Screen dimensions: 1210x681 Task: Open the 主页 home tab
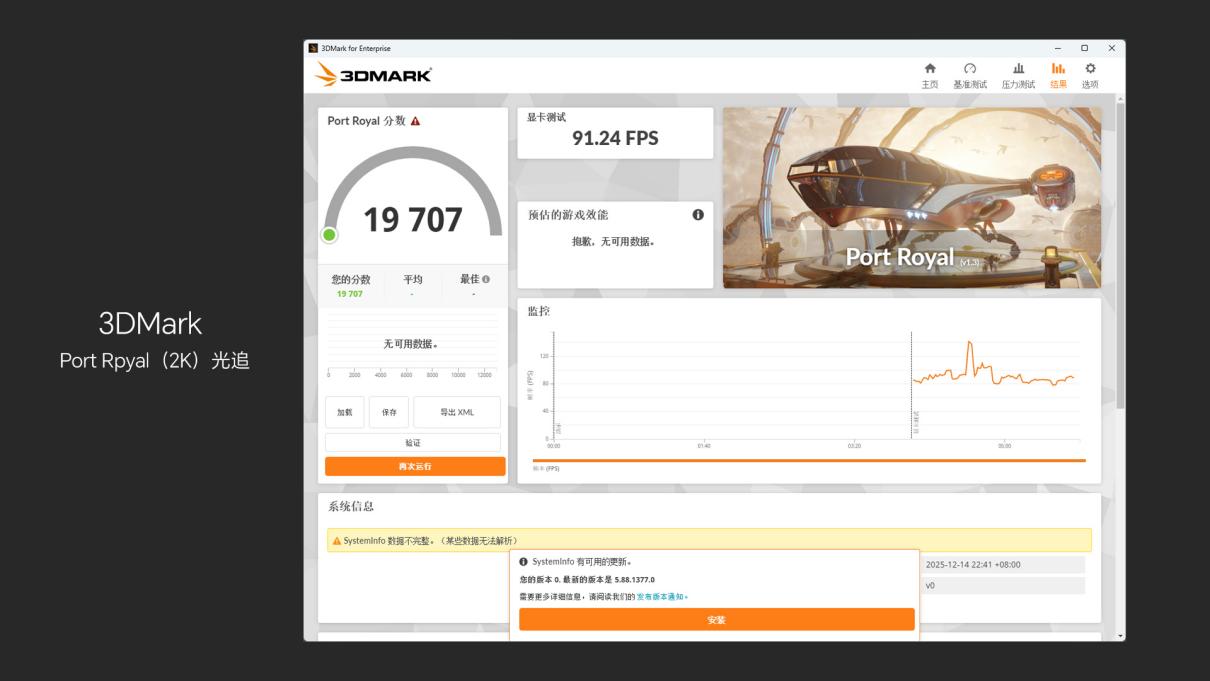pyautogui.click(x=930, y=74)
